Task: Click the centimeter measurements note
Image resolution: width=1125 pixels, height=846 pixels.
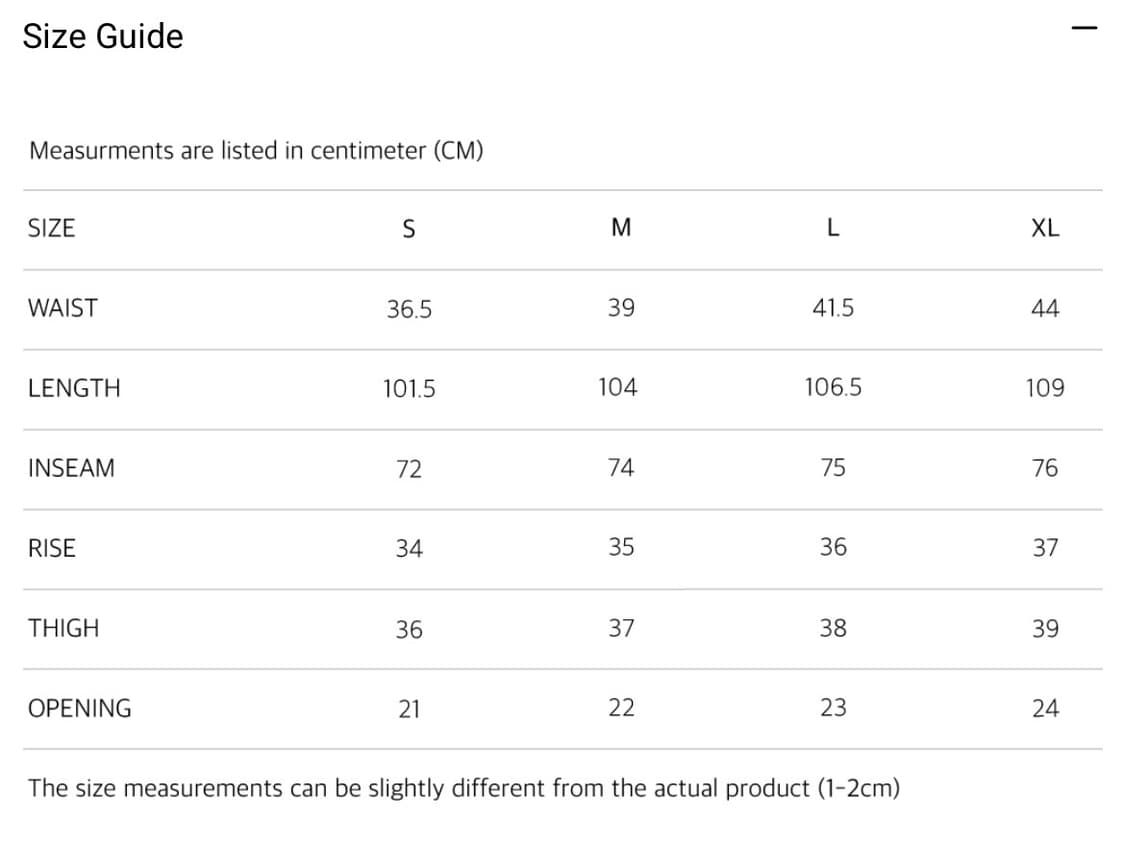Action: tap(256, 151)
